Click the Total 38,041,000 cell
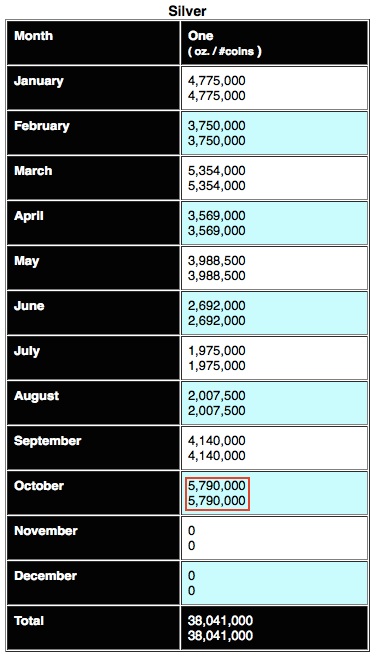Viewport: 376px width, 657px height. (x=274, y=628)
